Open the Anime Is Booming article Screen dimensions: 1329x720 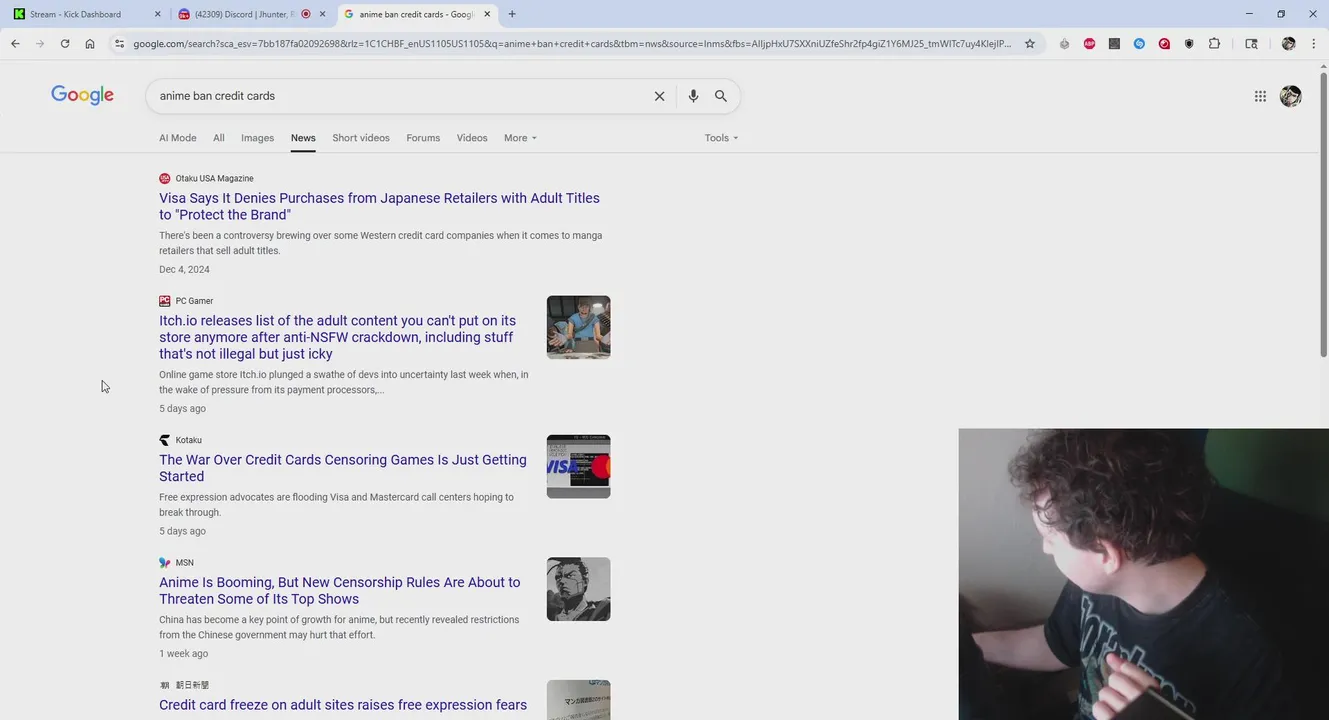(340, 591)
